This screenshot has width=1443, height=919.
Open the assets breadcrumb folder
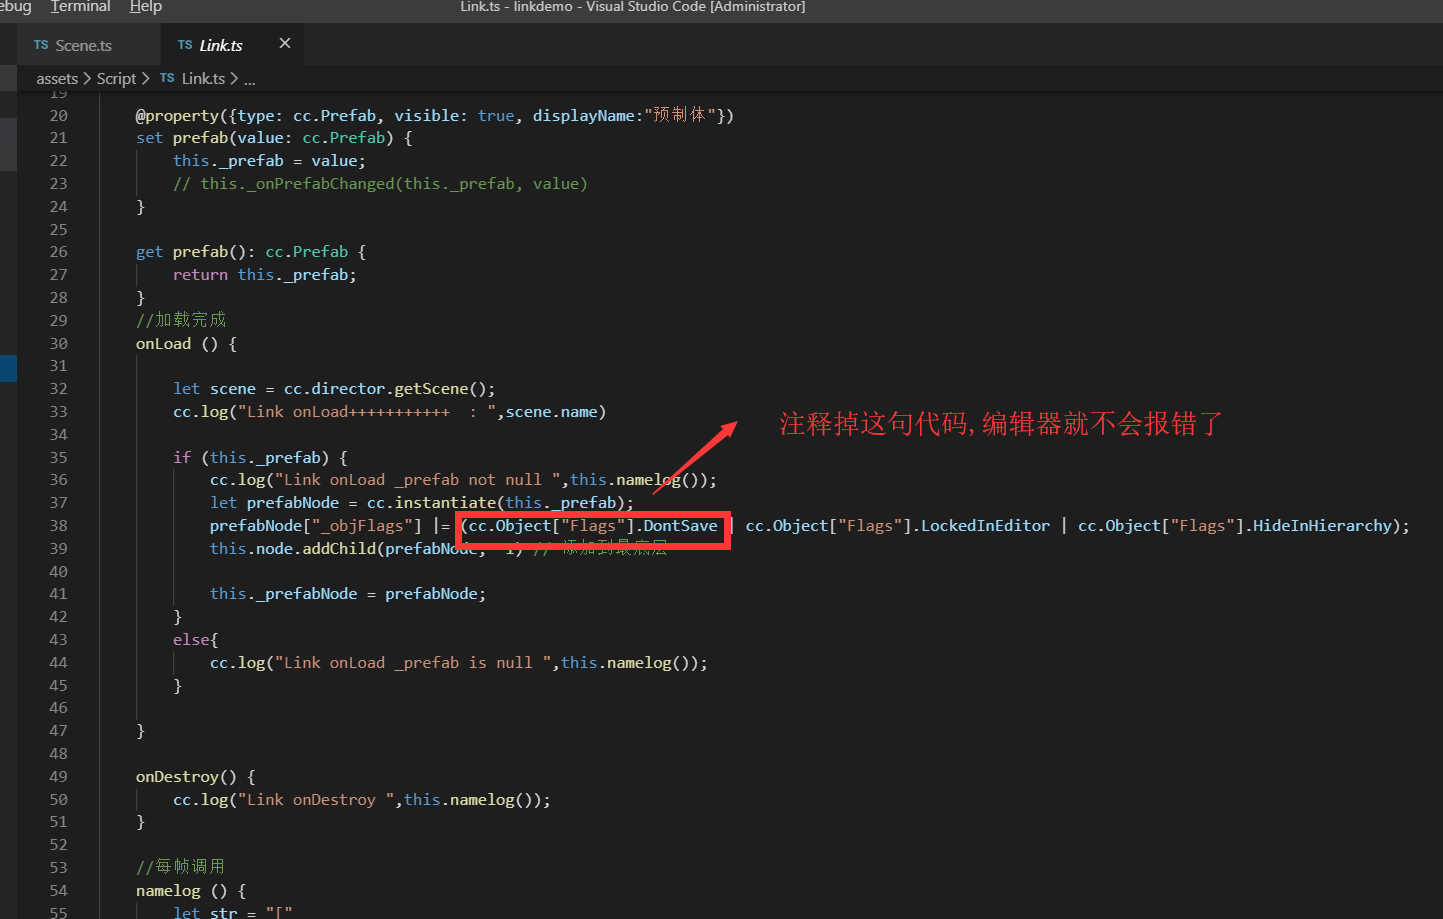click(x=57, y=78)
